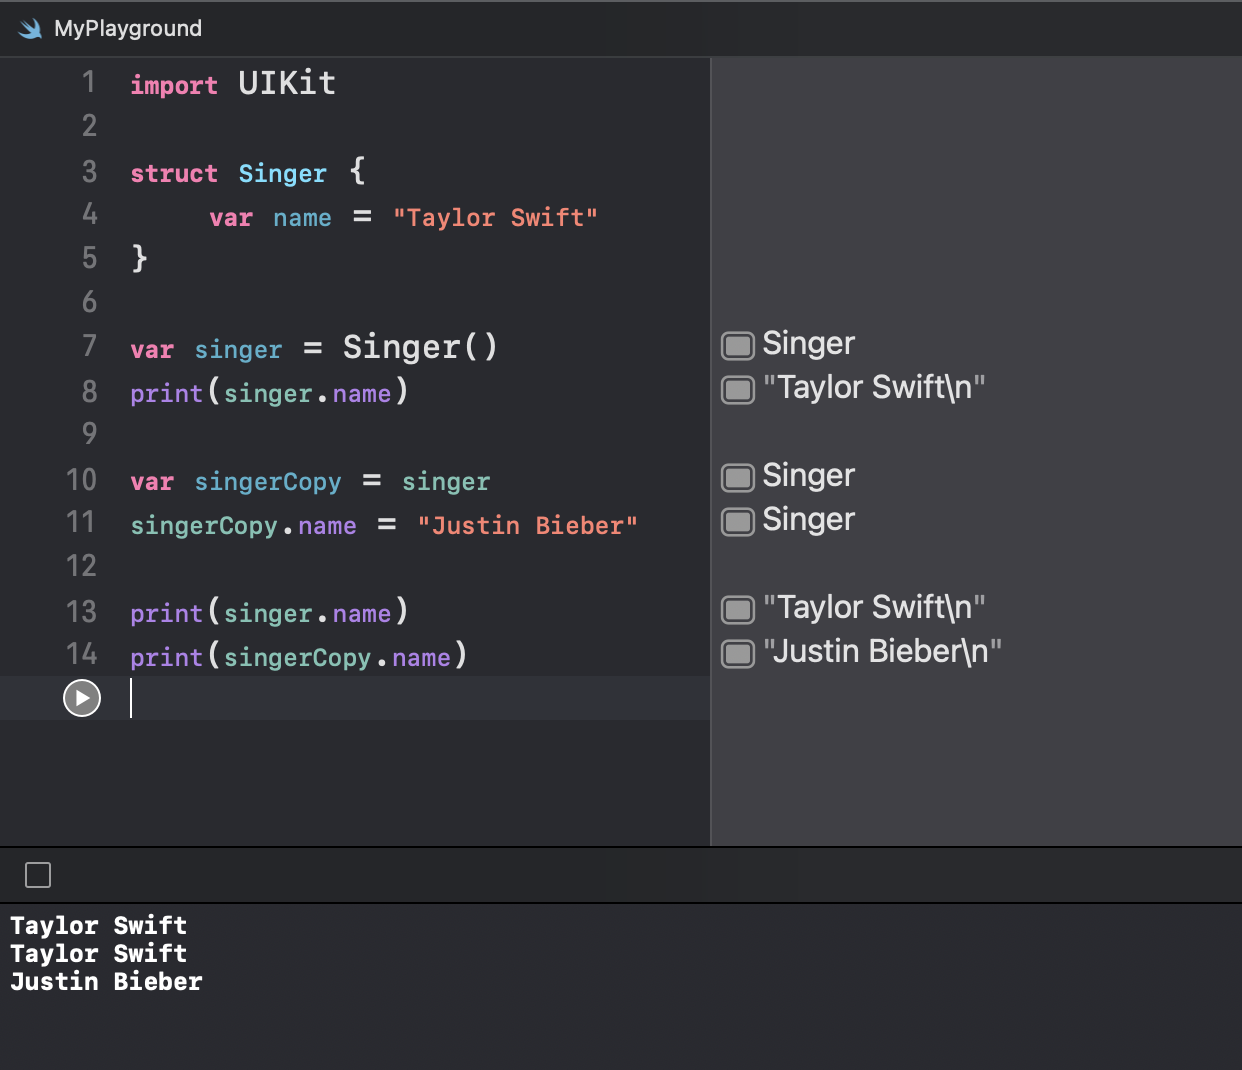Click the "import" keyword on line 1

pos(174,85)
